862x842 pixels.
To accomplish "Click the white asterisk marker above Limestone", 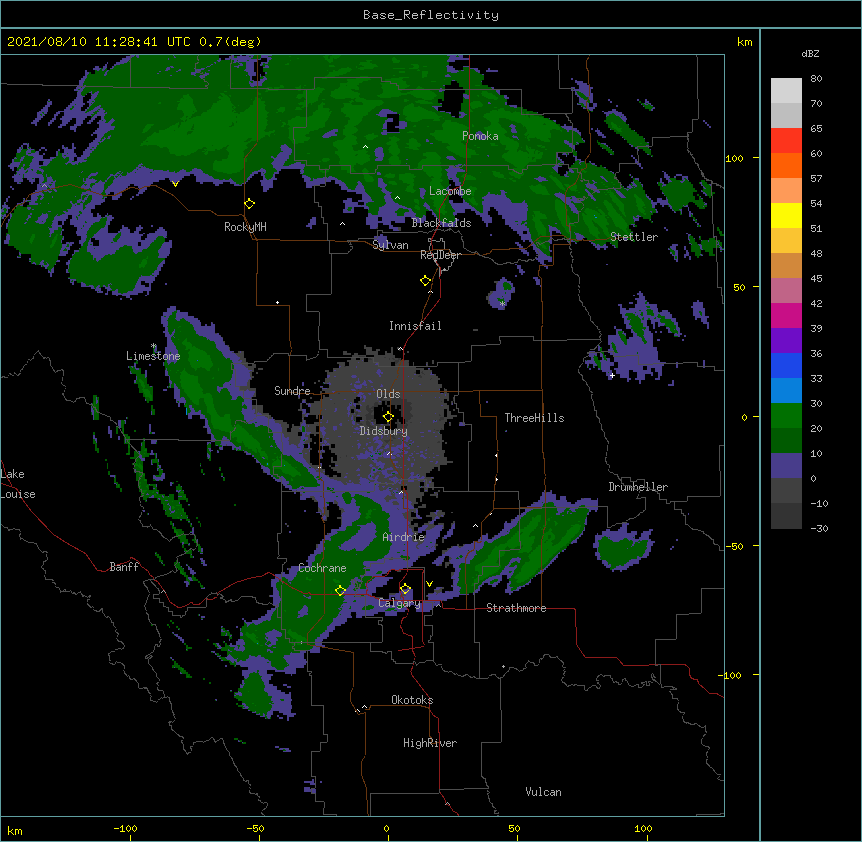I will pyautogui.click(x=154, y=346).
